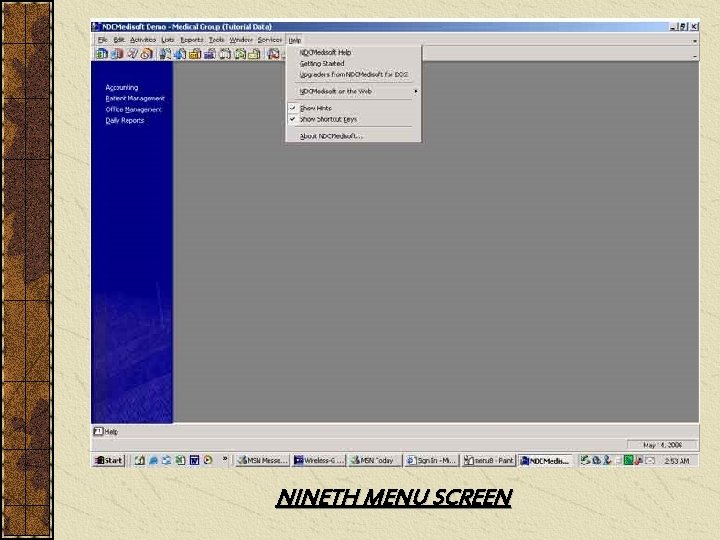The image size is (720, 540).
Task: Switch to the menu8 - Paint taskbar button
Action: tap(489, 460)
